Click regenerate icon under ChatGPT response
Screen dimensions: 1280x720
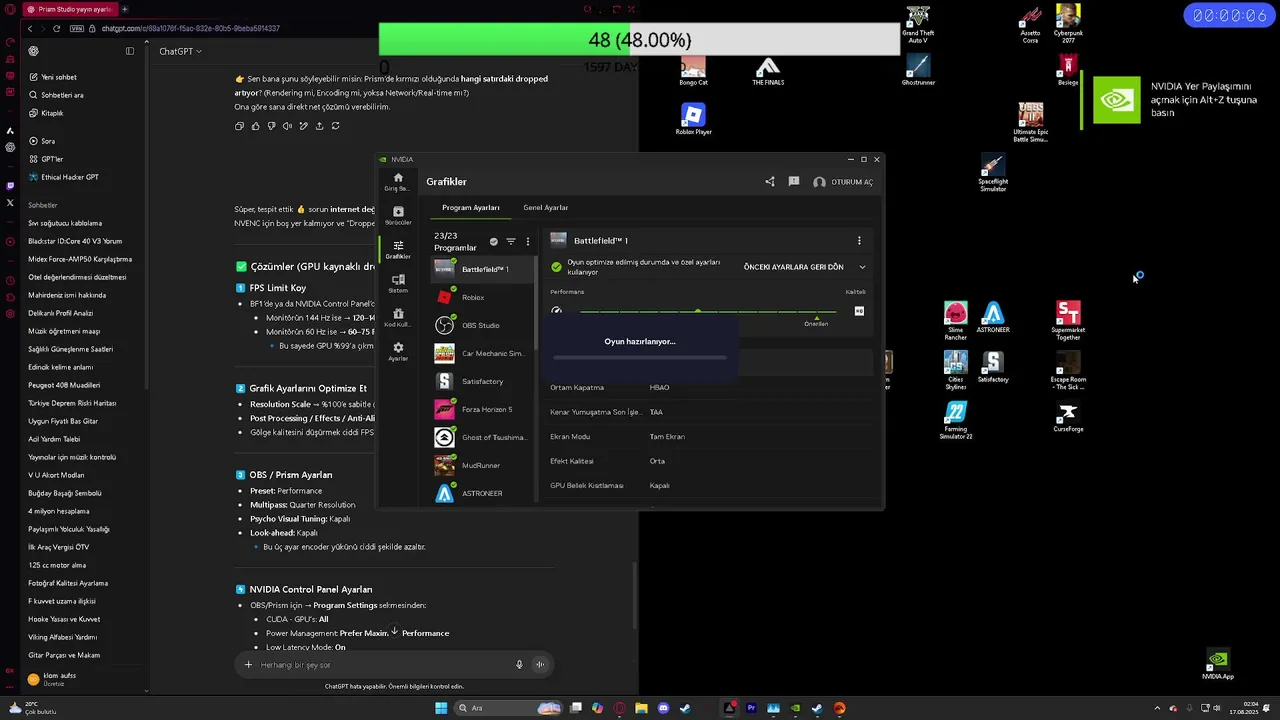click(335, 126)
